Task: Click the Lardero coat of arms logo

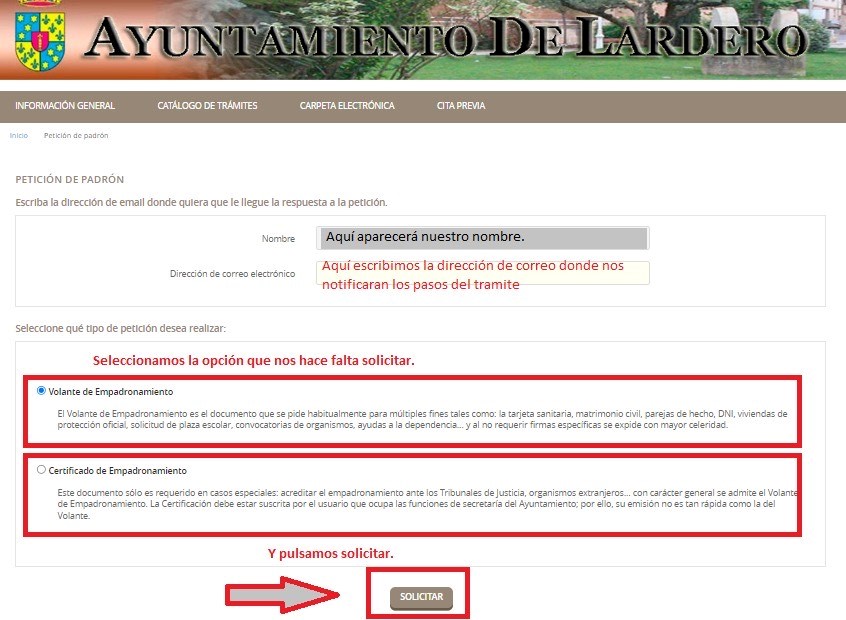Action: click(x=36, y=33)
